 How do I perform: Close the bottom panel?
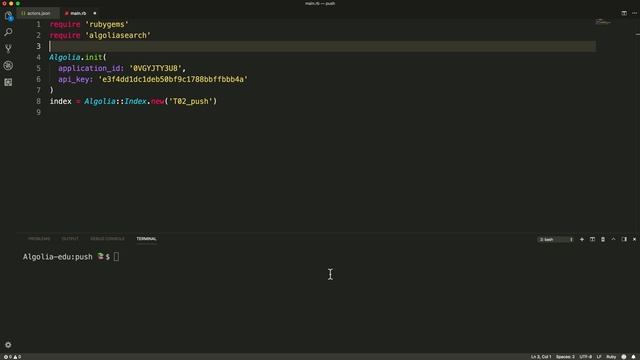(634, 239)
